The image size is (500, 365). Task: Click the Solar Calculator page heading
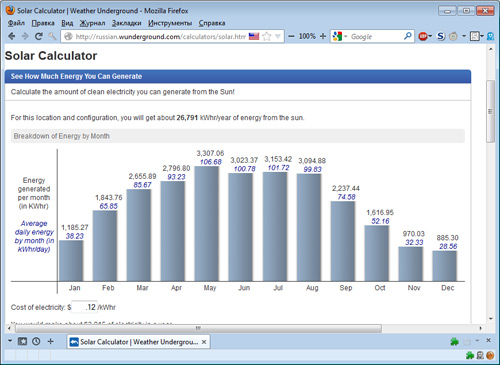tap(51, 56)
